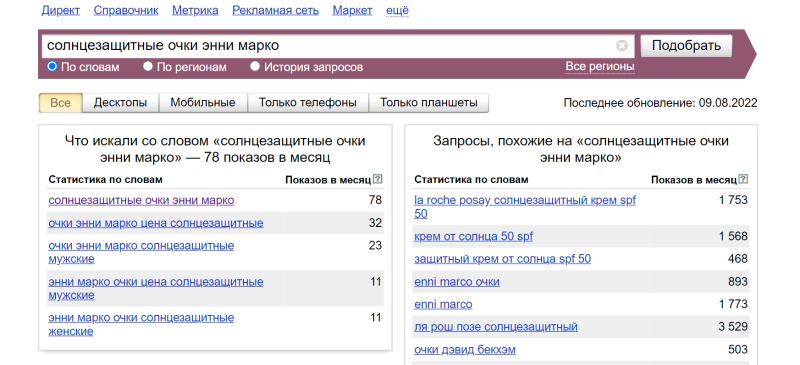Open query 'enni marco очки'
This screenshot has height=365, width=800.
pyautogui.click(x=457, y=282)
